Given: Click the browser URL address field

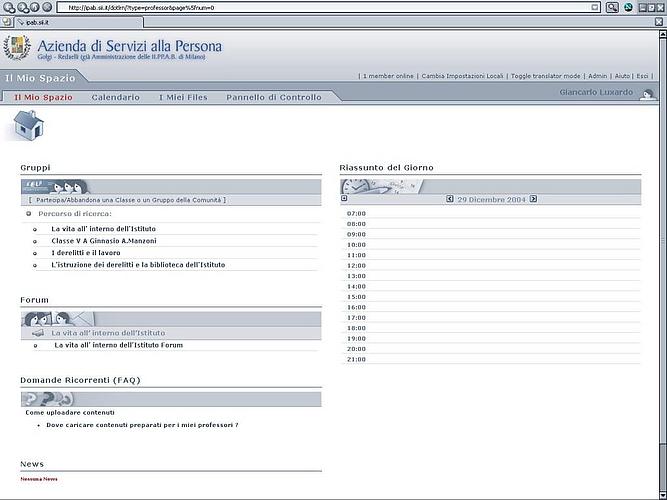Looking at the screenshot, I should (x=330, y=7).
